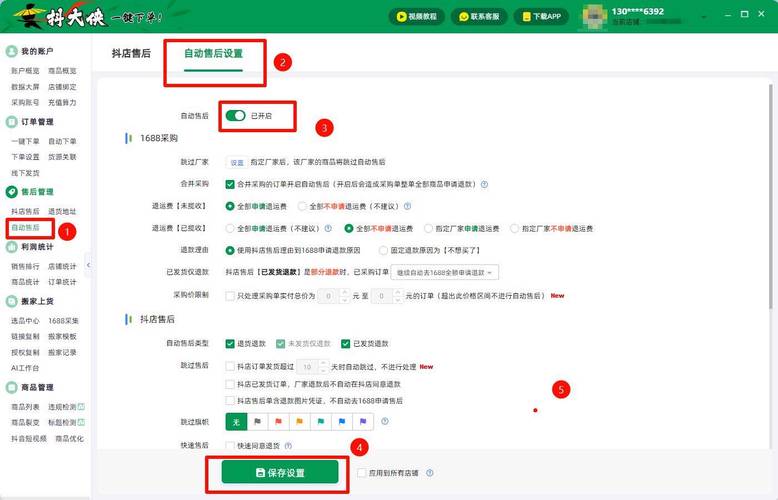Click help icon next to flag selector
This screenshot has height=500, width=778.
(x=385, y=421)
